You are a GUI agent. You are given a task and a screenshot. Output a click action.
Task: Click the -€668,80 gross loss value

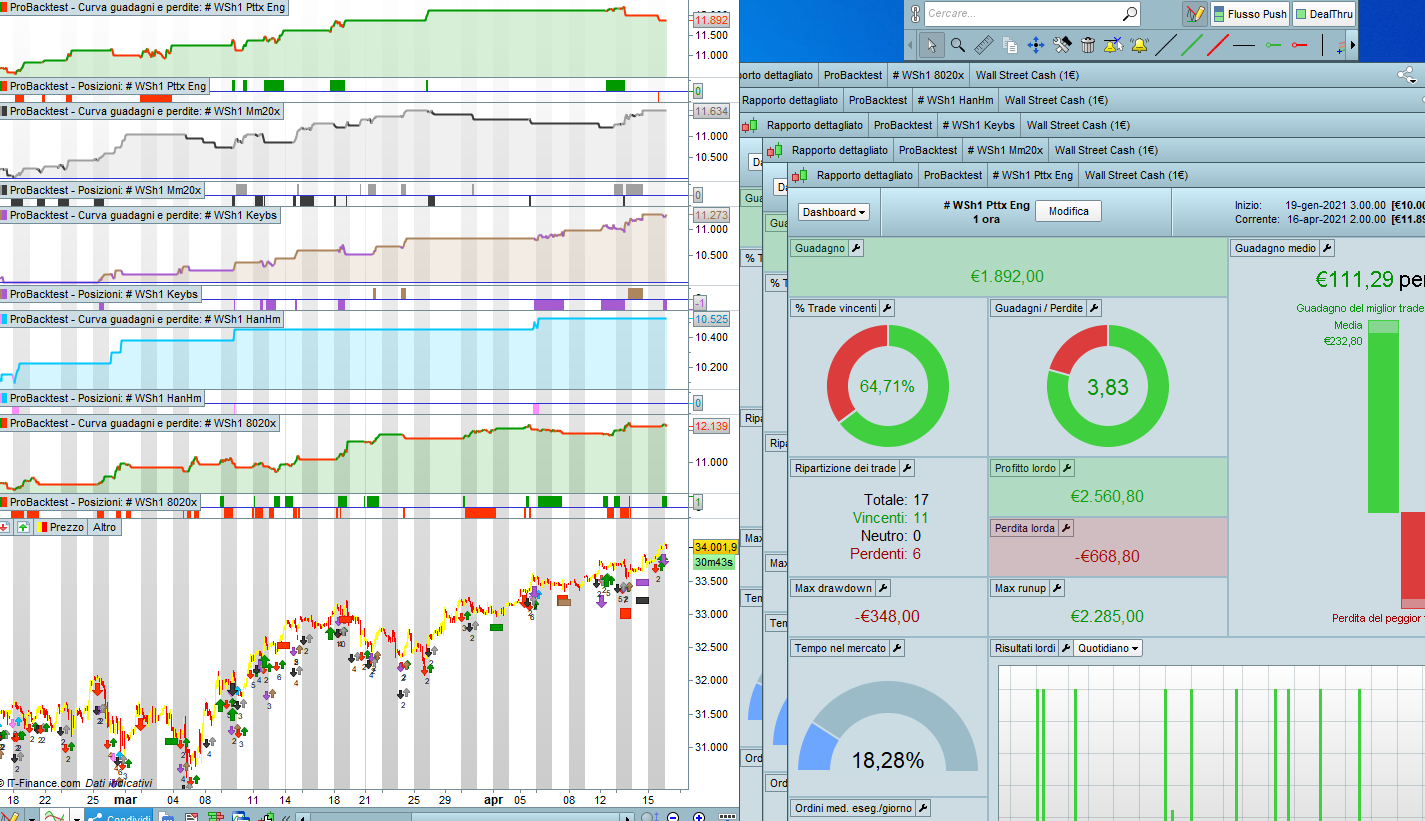point(1107,556)
